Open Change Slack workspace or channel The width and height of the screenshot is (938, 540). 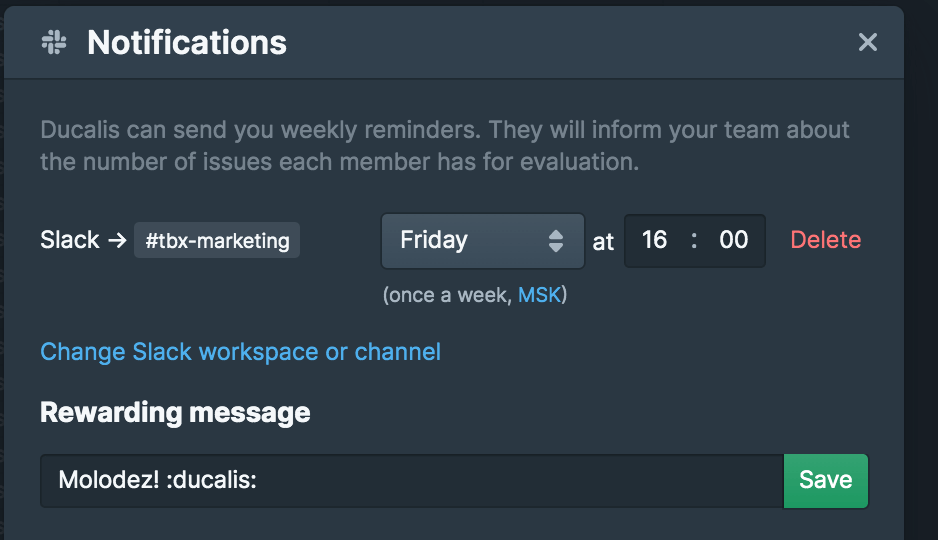click(x=240, y=352)
